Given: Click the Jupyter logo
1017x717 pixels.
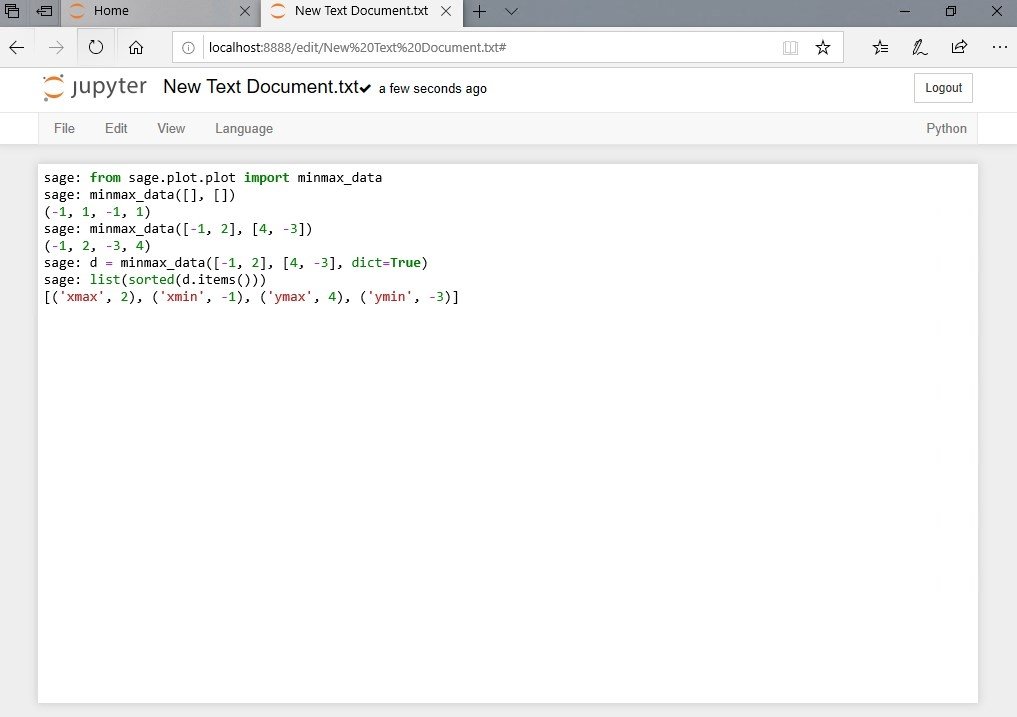Looking at the screenshot, I should click(95, 87).
